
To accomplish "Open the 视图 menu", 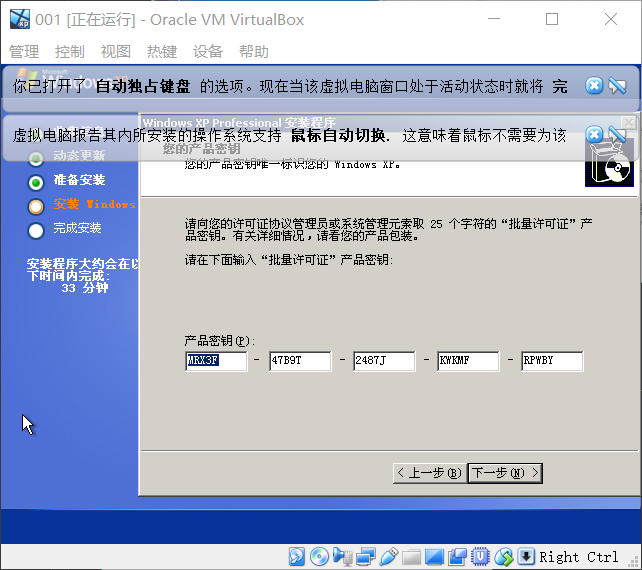I will [116, 52].
